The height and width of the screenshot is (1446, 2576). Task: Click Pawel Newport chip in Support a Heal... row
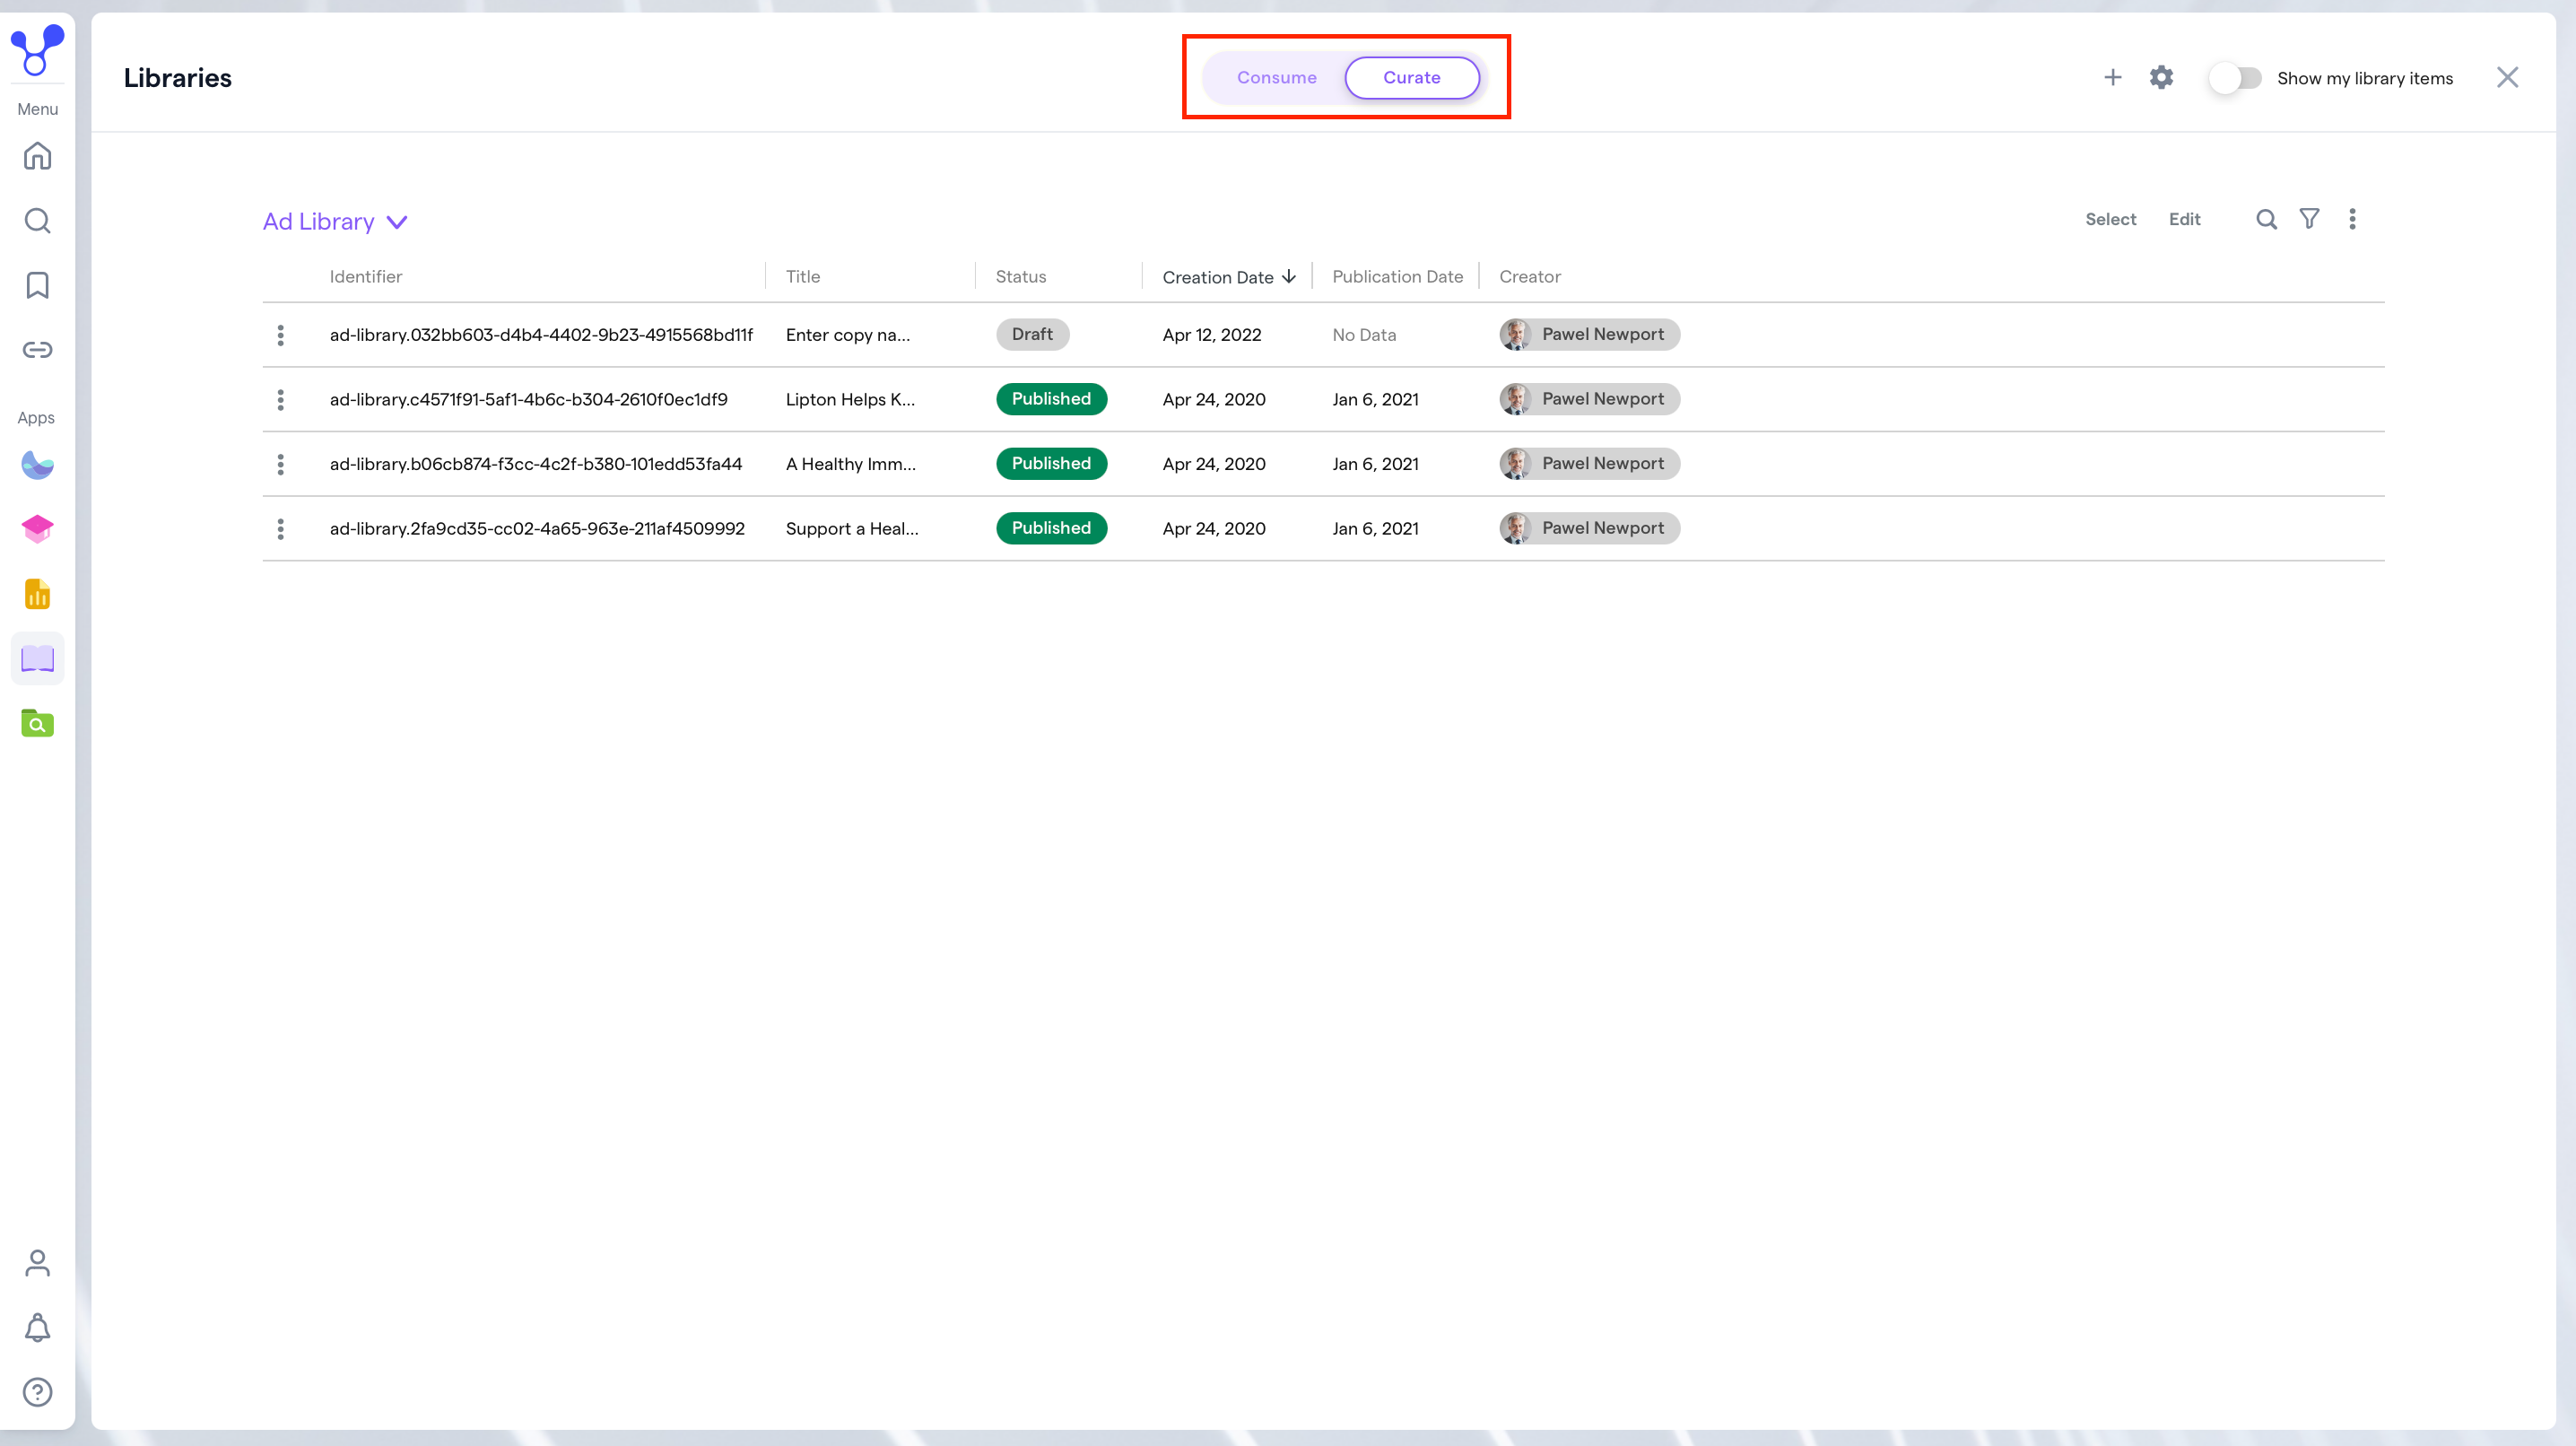coord(1590,528)
